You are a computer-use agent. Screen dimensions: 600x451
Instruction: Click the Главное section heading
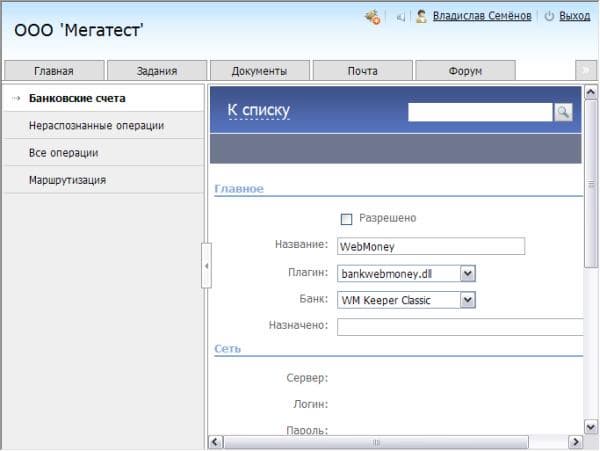[239, 189]
